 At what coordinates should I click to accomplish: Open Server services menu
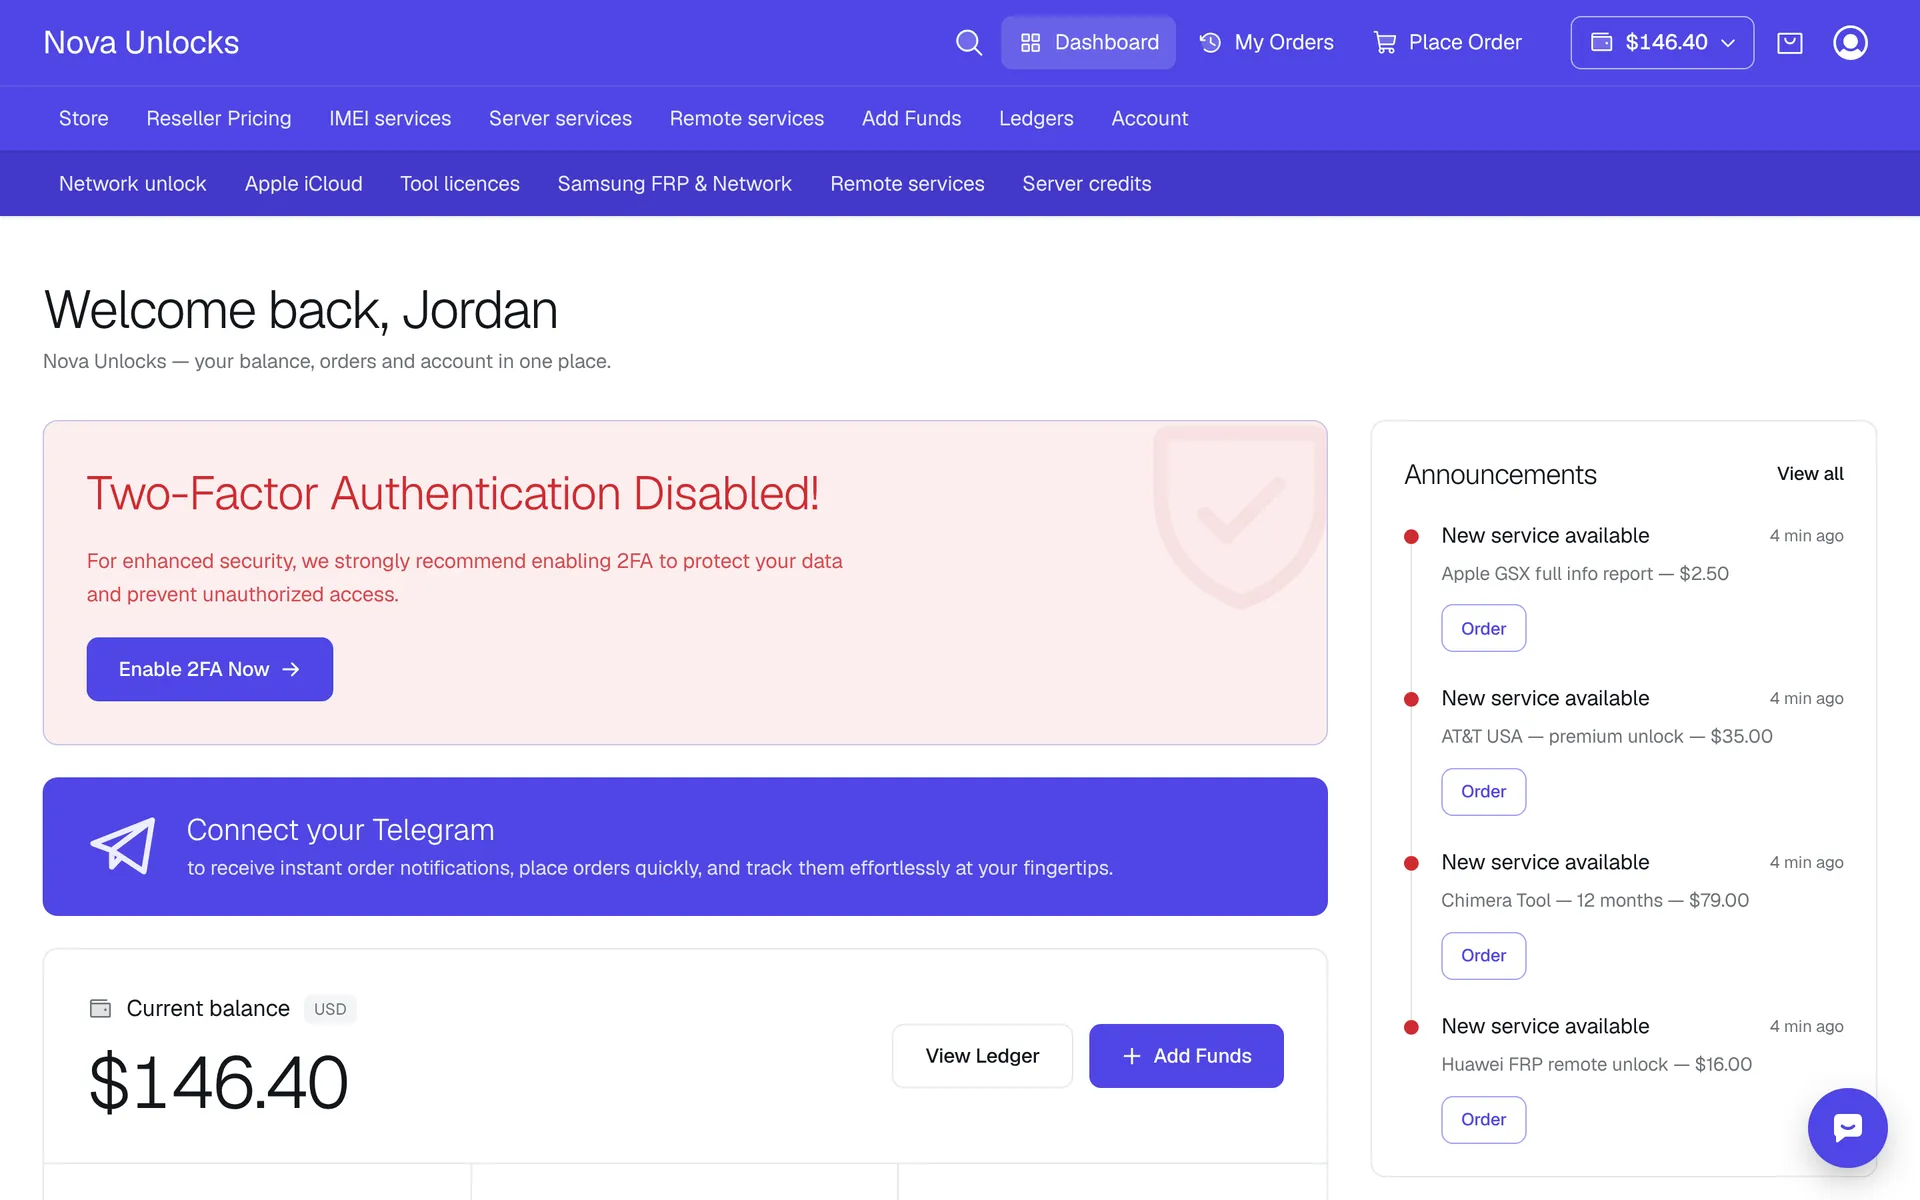[x=560, y=118]
